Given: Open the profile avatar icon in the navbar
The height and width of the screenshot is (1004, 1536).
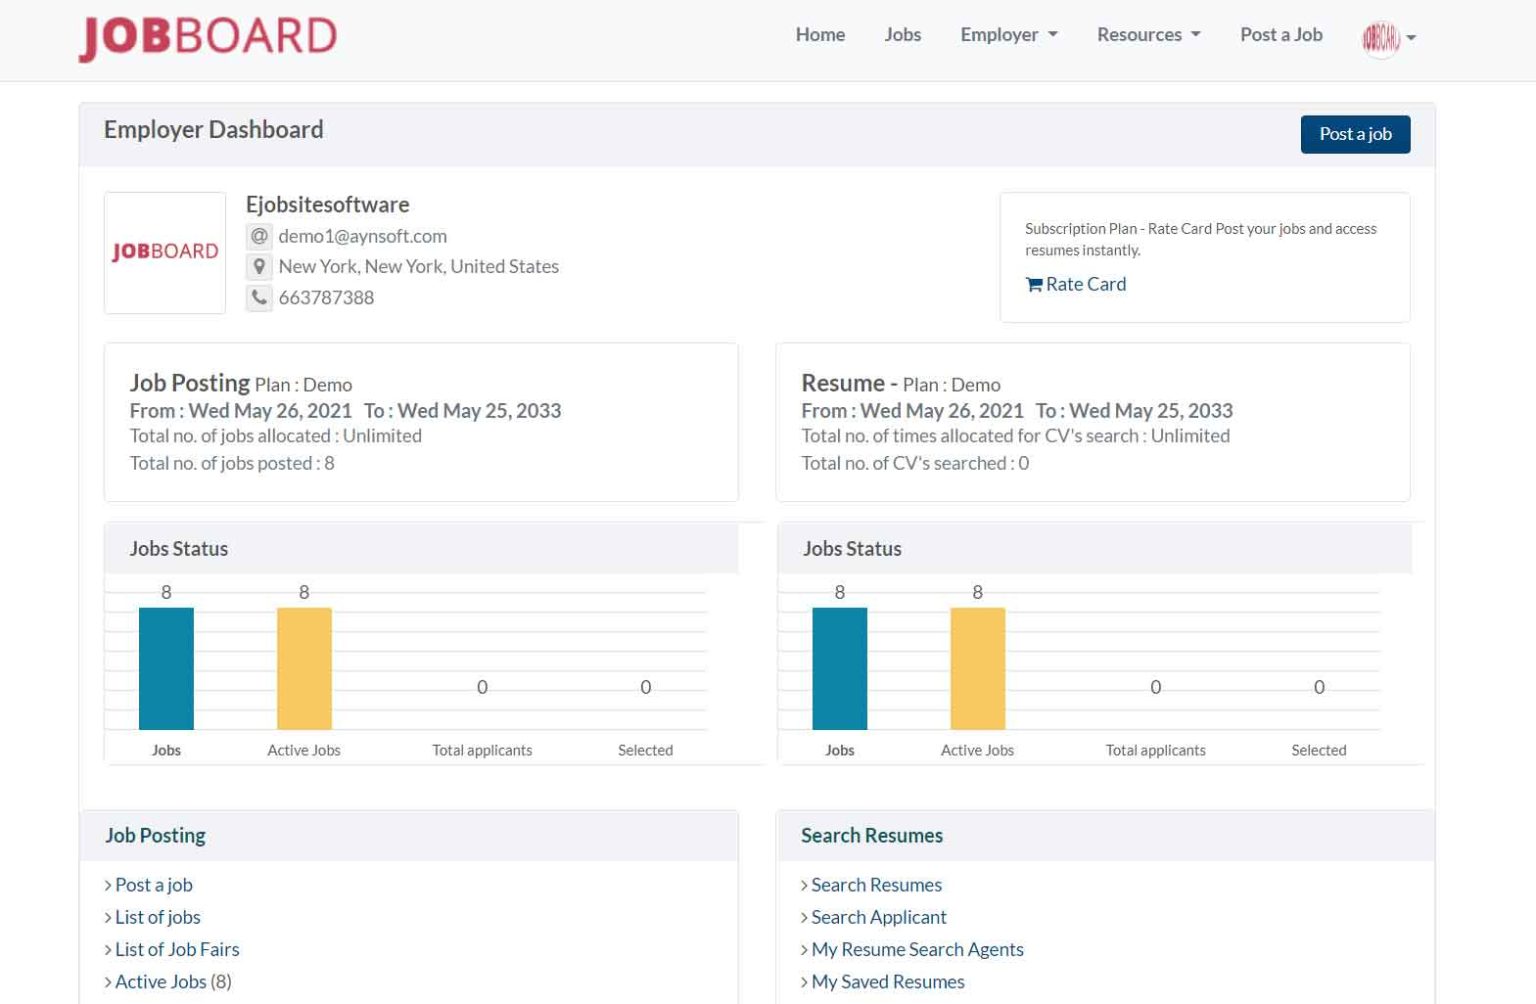Looking at the screenshot, I should pos(1379,38).
